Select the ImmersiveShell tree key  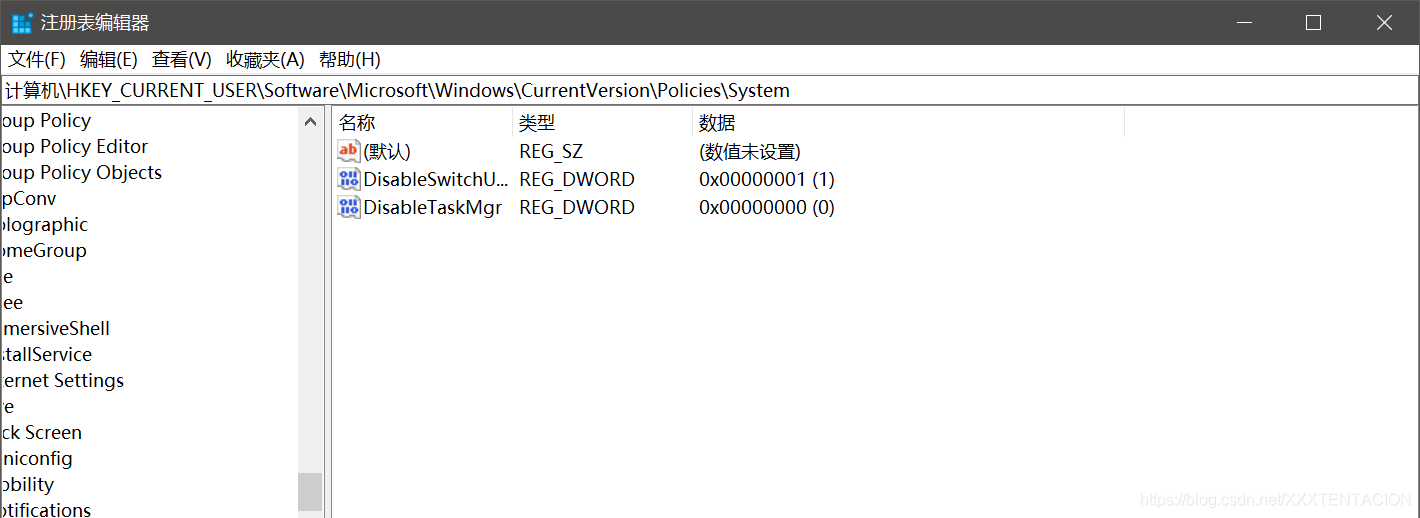point(55,329)
